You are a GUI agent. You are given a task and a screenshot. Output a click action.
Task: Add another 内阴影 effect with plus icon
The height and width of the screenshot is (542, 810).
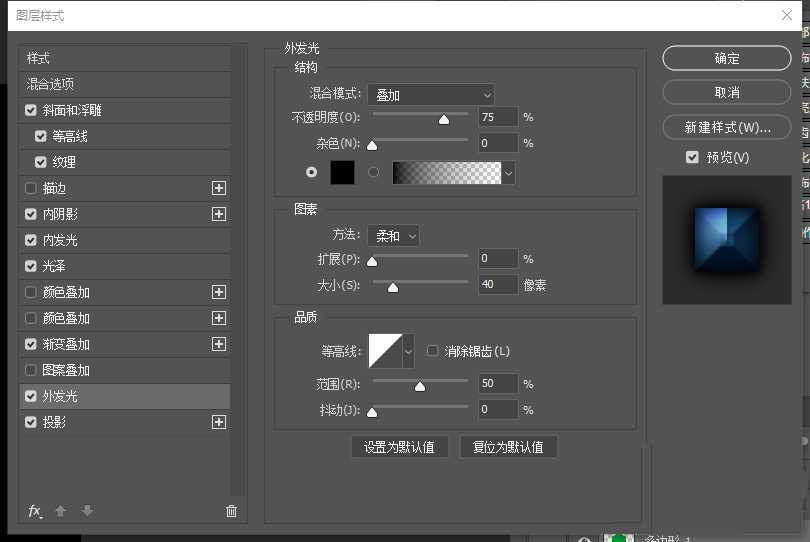click(219, 214)
